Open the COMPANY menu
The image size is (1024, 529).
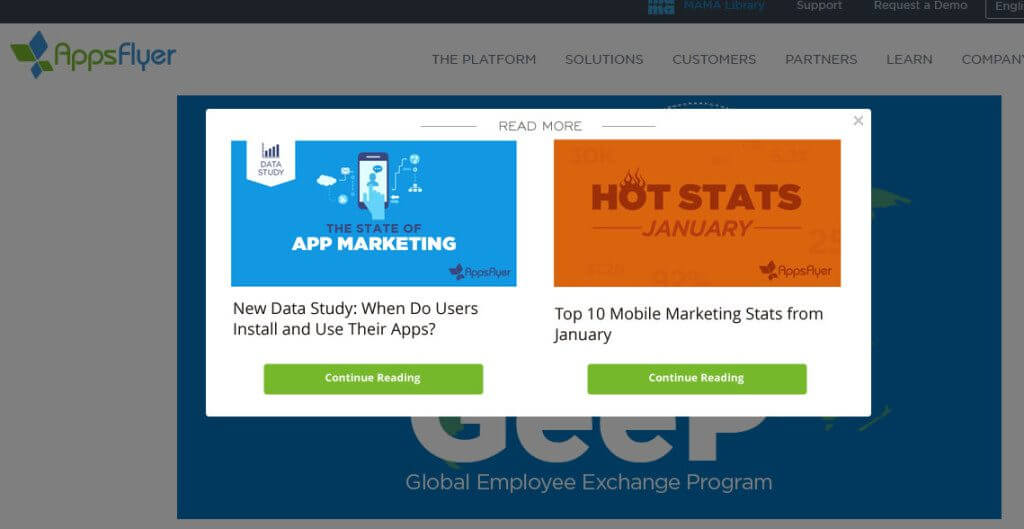[x=992, y=59]
